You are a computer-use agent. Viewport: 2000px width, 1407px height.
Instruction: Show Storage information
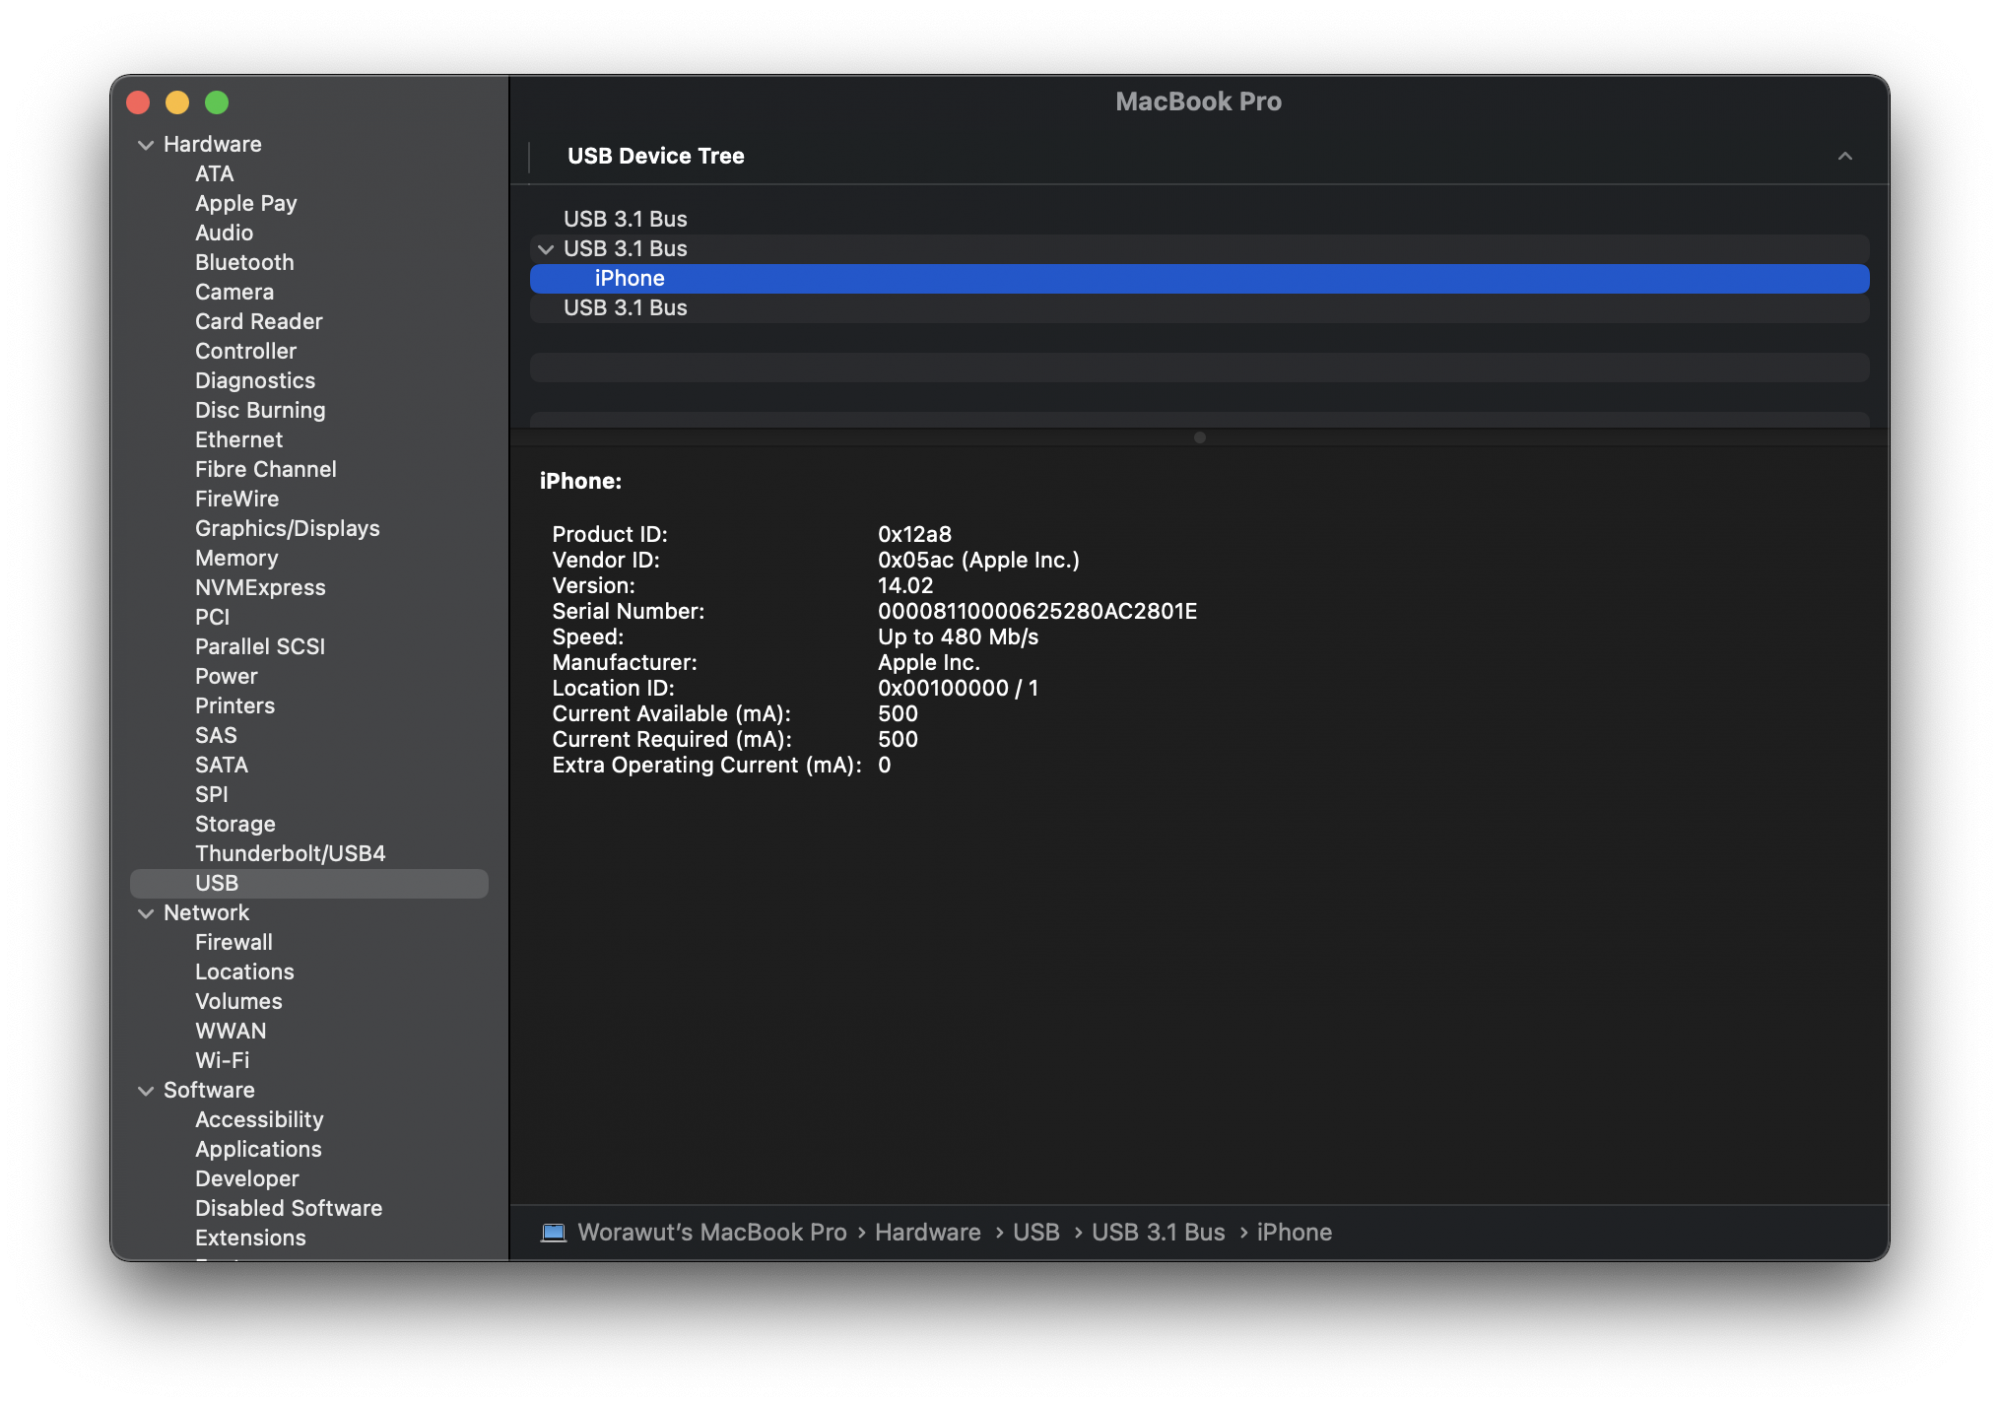pos(235,824)
